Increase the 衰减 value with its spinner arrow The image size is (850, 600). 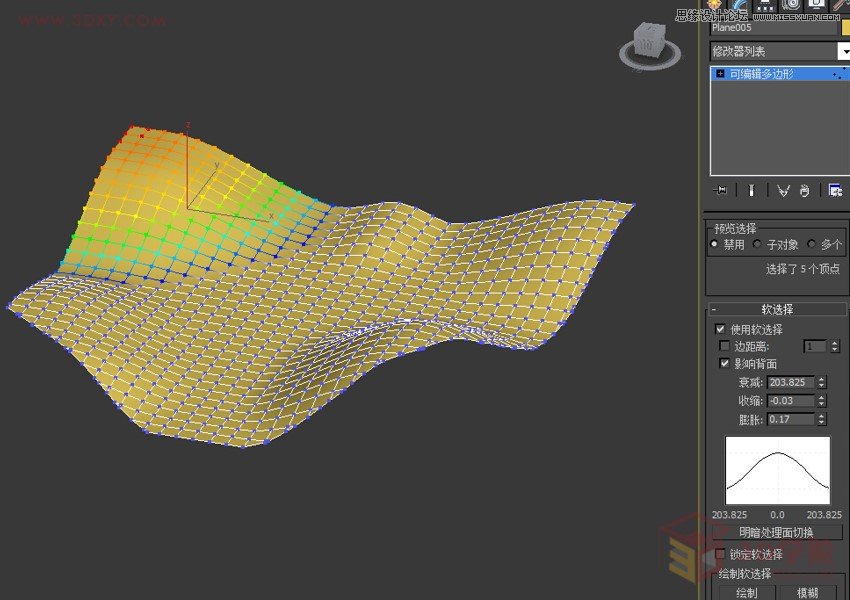pos(822,379)
